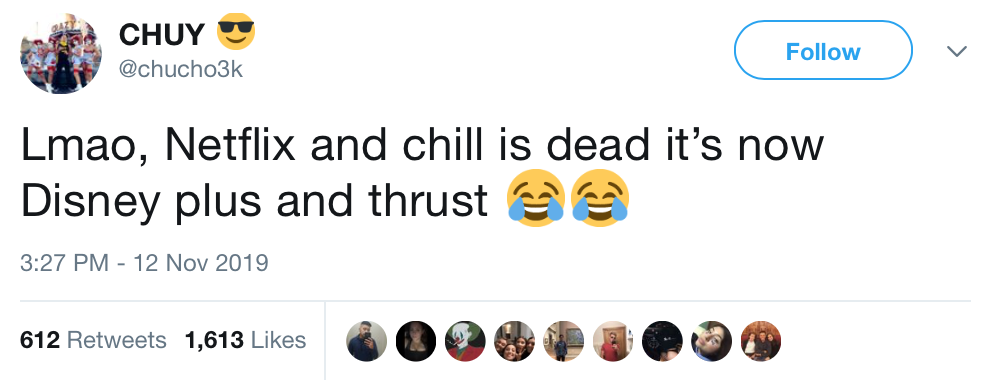This screenshot has width=996, height=380.
Task: Click the second crying-laughing emoji in tweet
Action: coord(600,198)
